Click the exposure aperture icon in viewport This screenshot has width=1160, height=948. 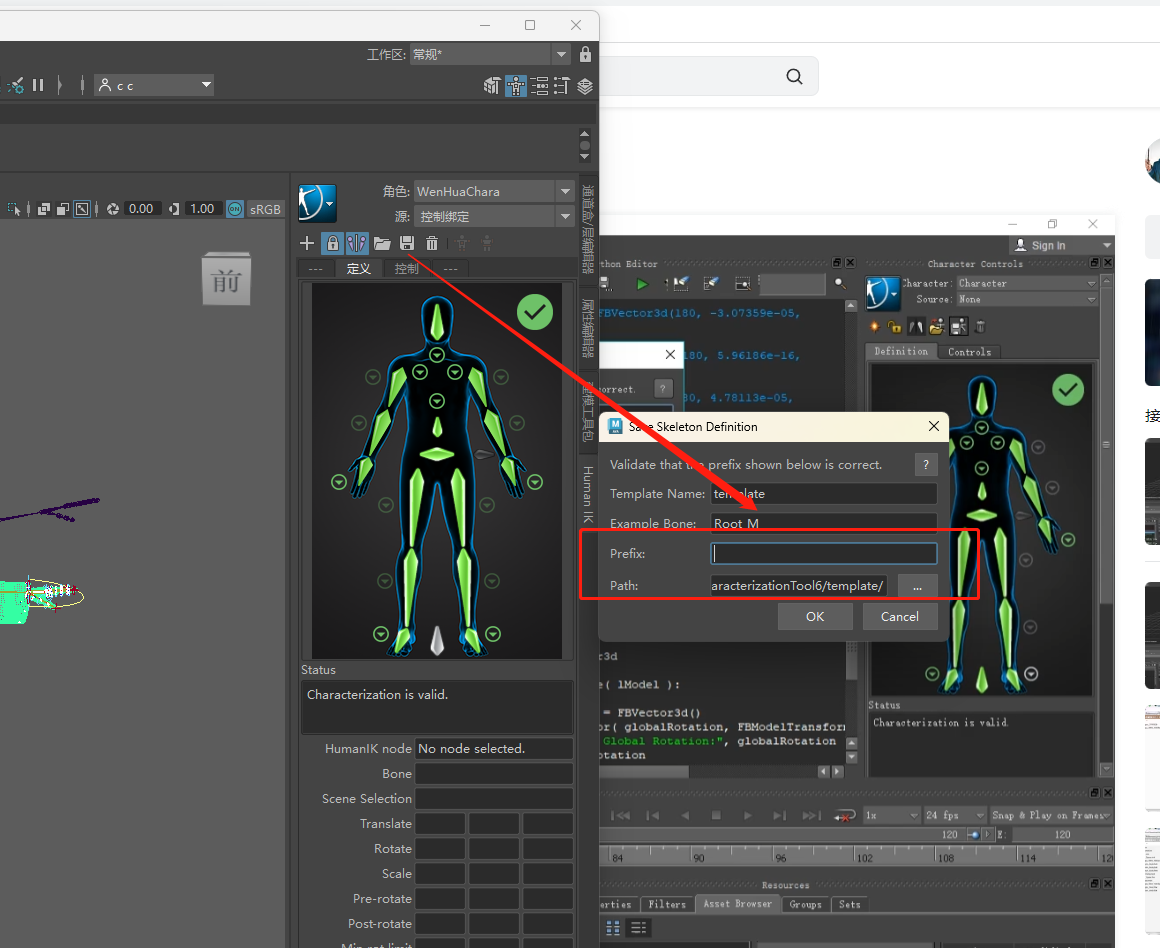click(x=112, y=209)
